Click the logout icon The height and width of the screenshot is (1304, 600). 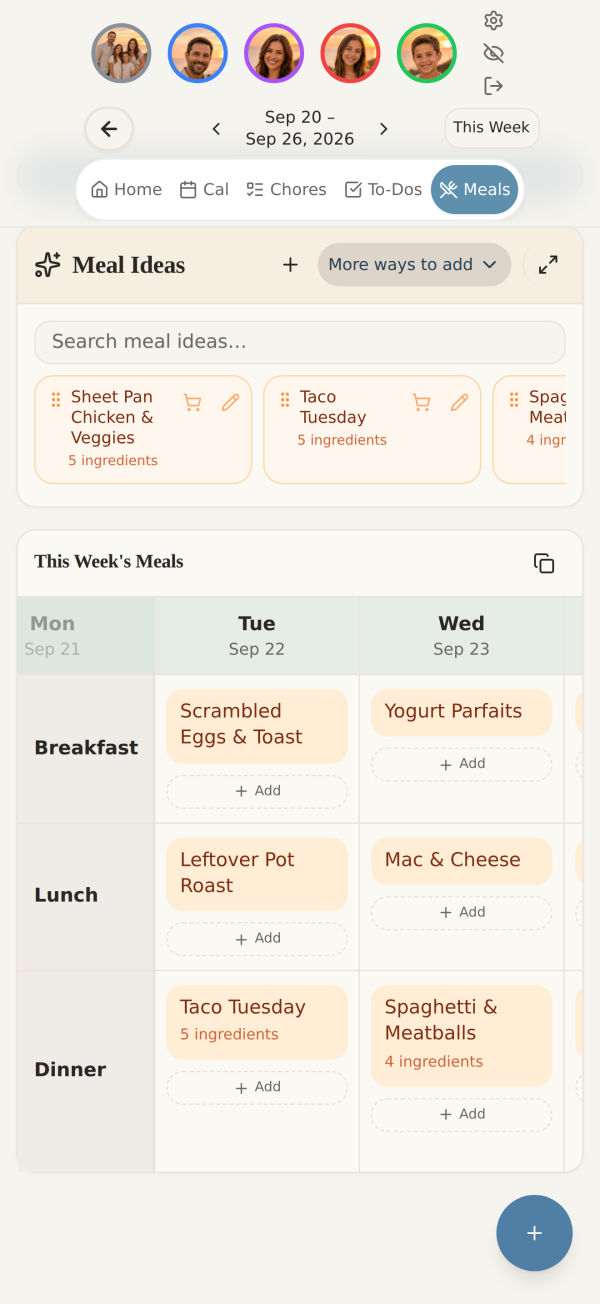point(493,86)
